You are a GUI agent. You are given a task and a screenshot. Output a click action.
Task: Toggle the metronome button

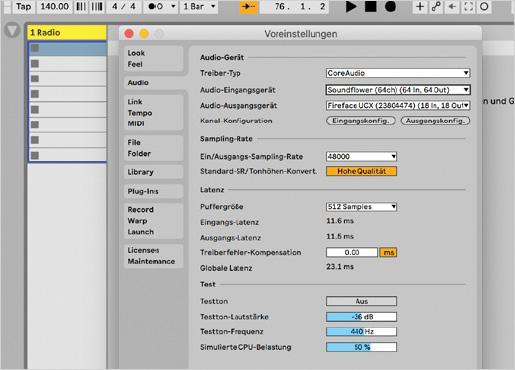click(155, 6)
